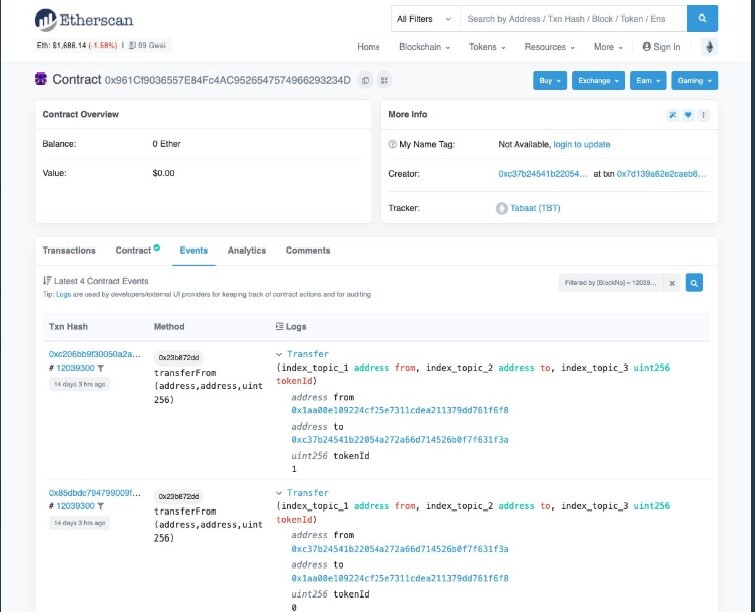Collapse the second Transfer log chevron
Image resolution: width=755 pixels, height=612 pixels.
coord(279,493)
